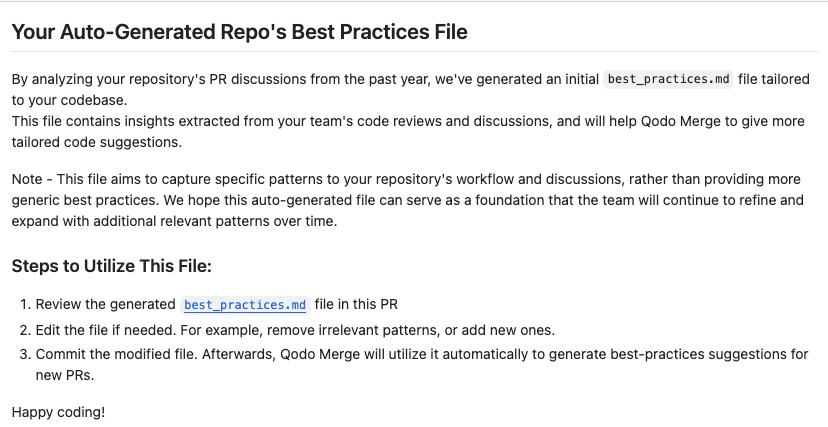Click the "to your codebase." line
The height and width of the screenshot is (427, 828).
pos(69,100)
